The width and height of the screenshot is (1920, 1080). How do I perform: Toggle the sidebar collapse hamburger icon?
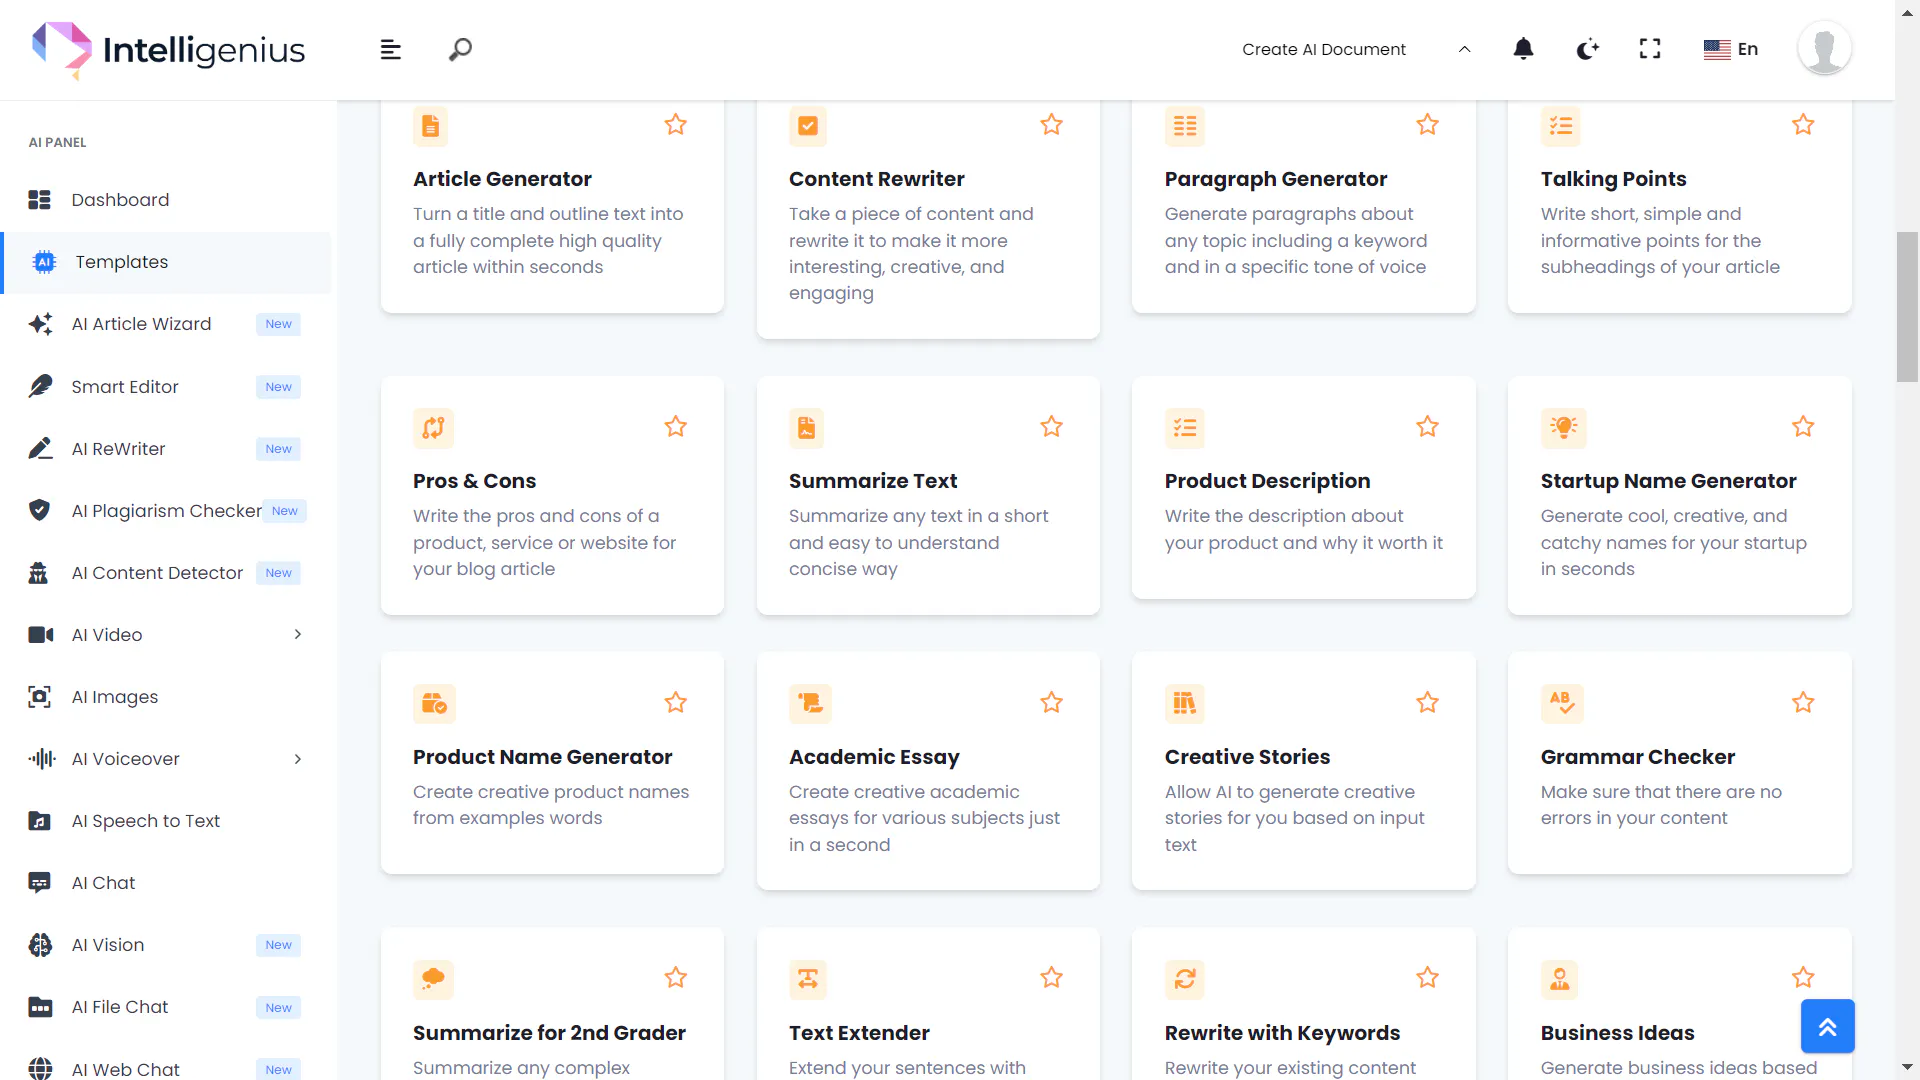point(390,49)
